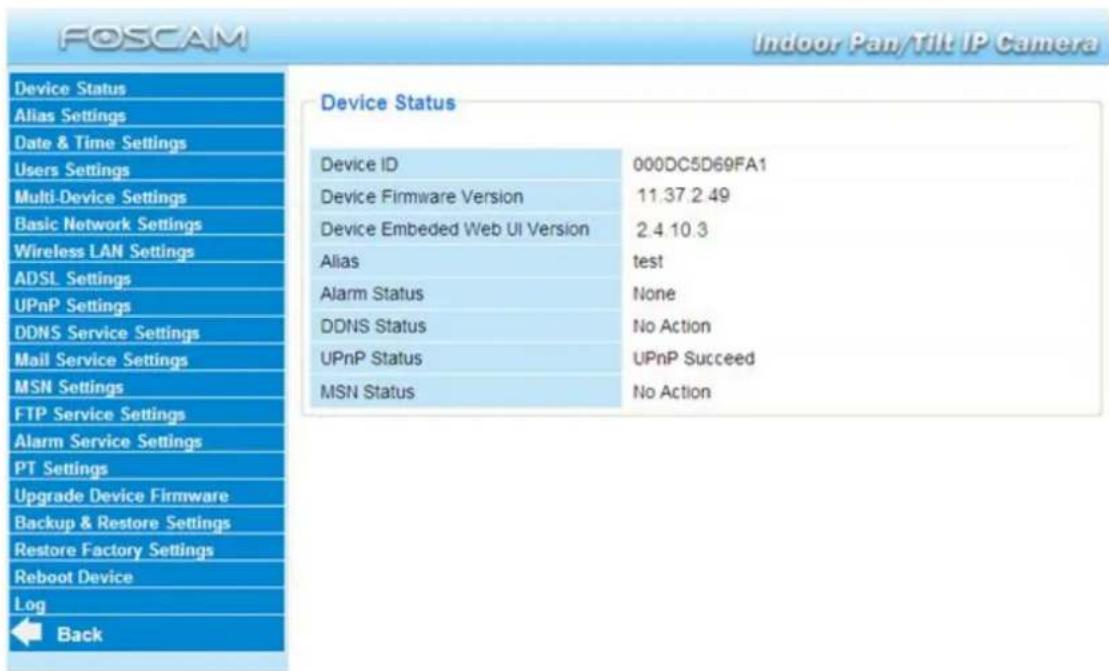Click the Back label
Image resolution: width=1109 pixels, height=671 pixels.
[x=79, y=634]
